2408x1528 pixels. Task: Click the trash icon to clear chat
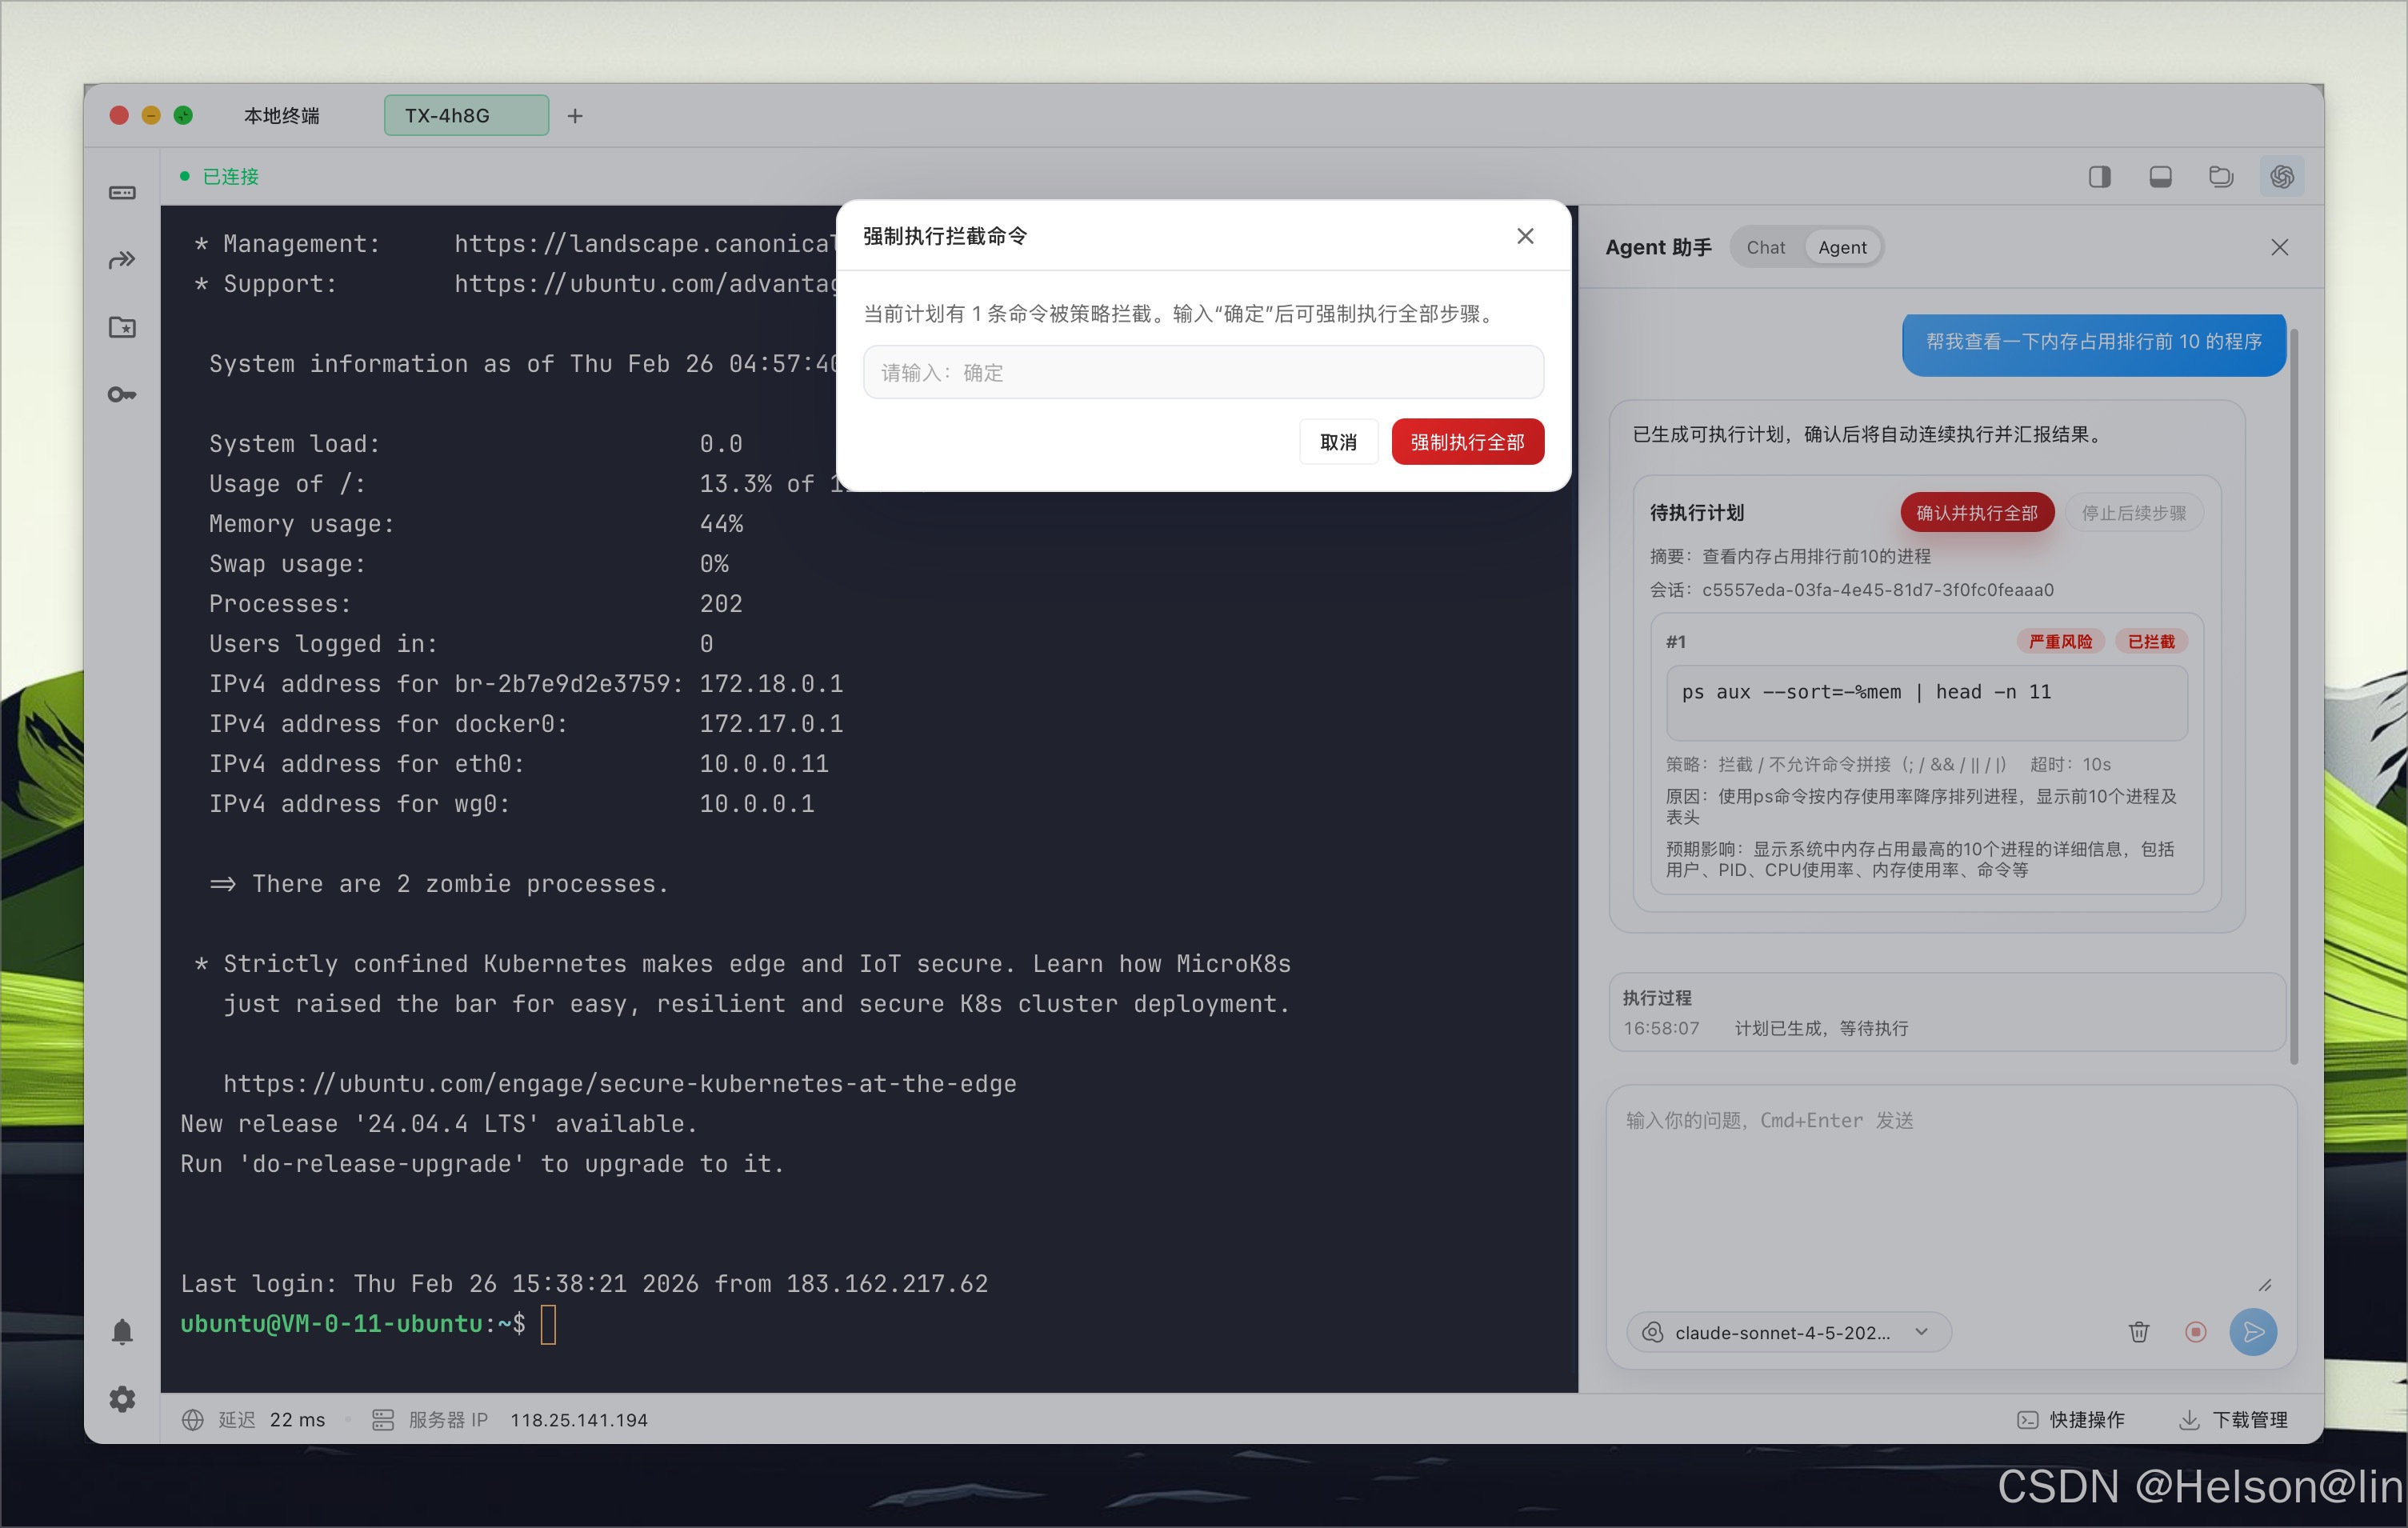(2138, 1331)
